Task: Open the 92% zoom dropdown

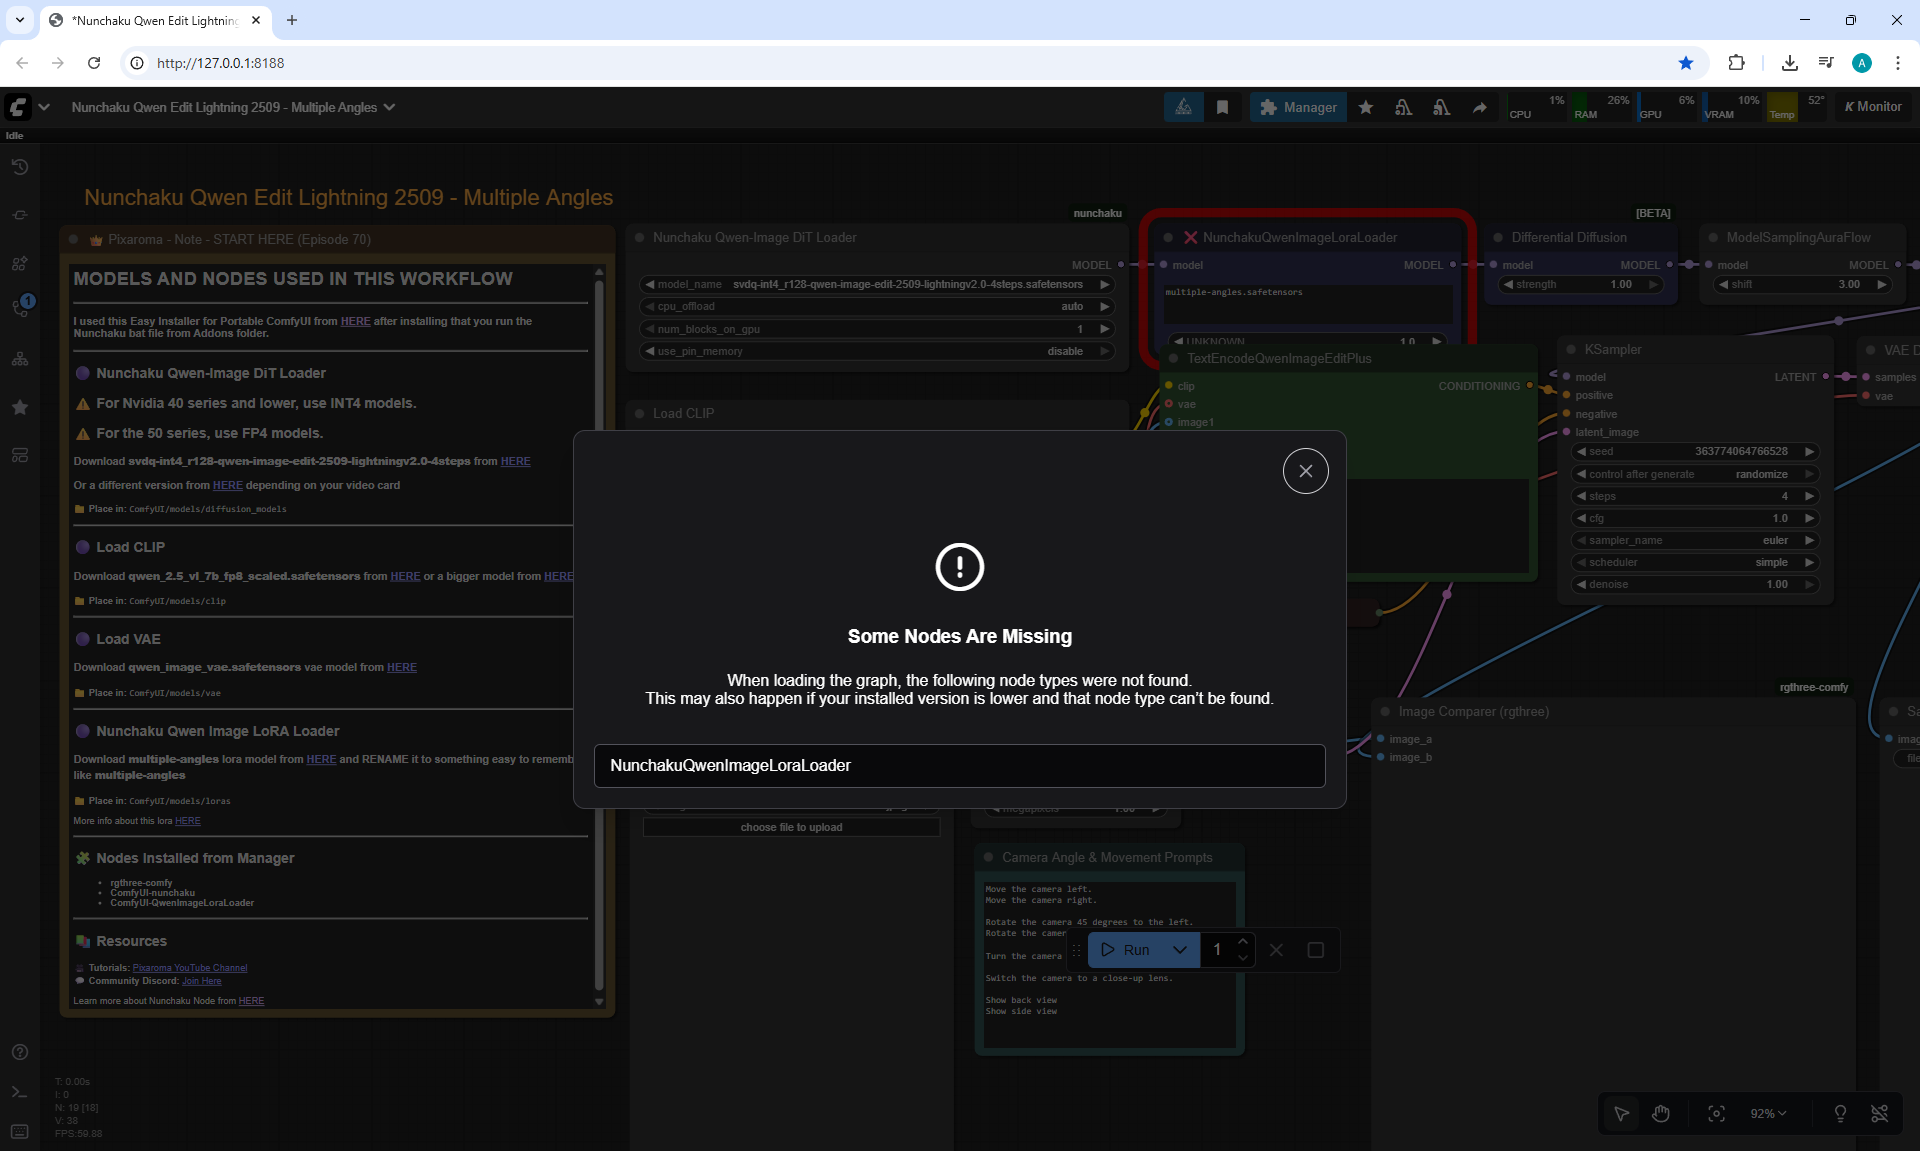Action: 1768,1114
